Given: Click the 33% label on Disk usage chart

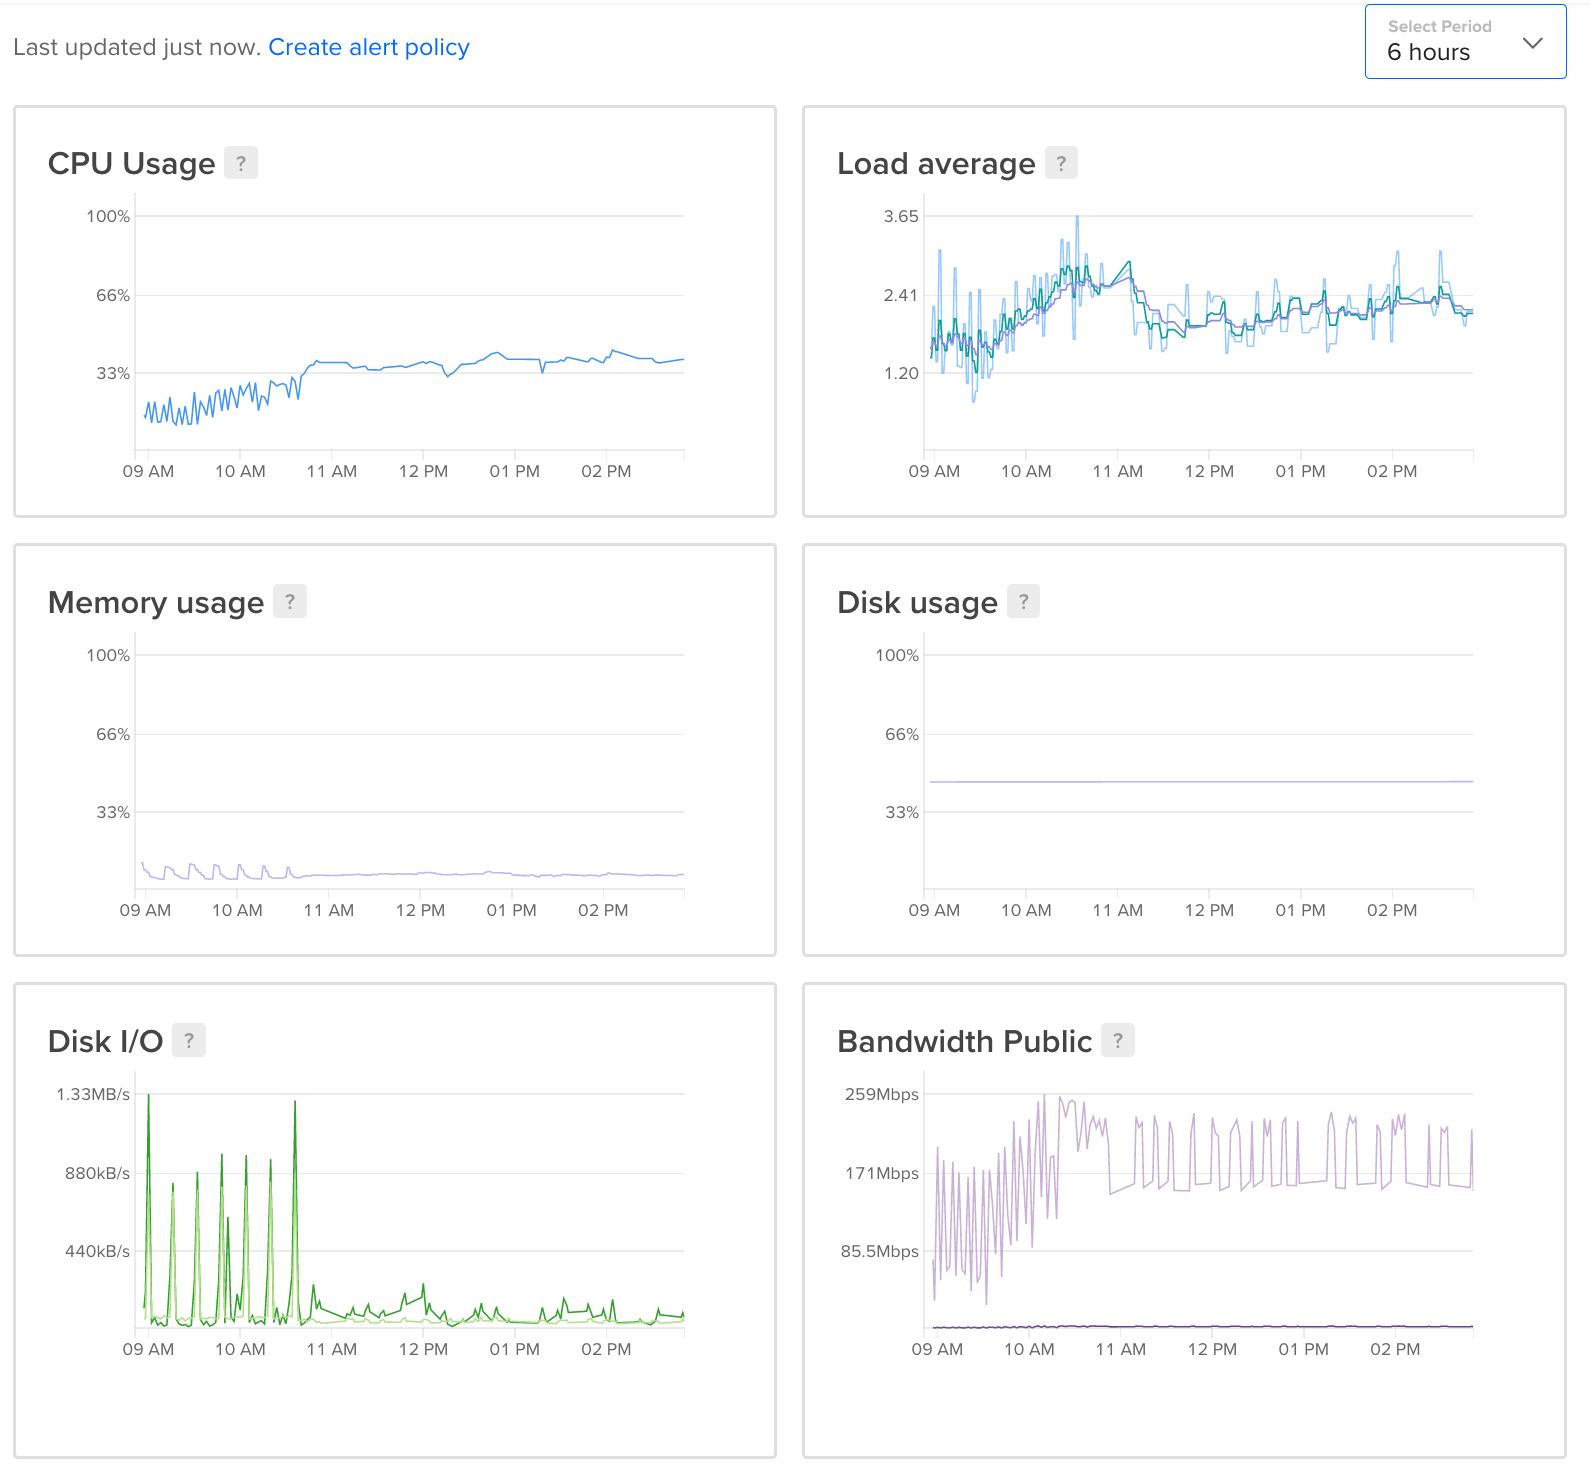Looking at the screenshot, I should (x=902, y=812).
